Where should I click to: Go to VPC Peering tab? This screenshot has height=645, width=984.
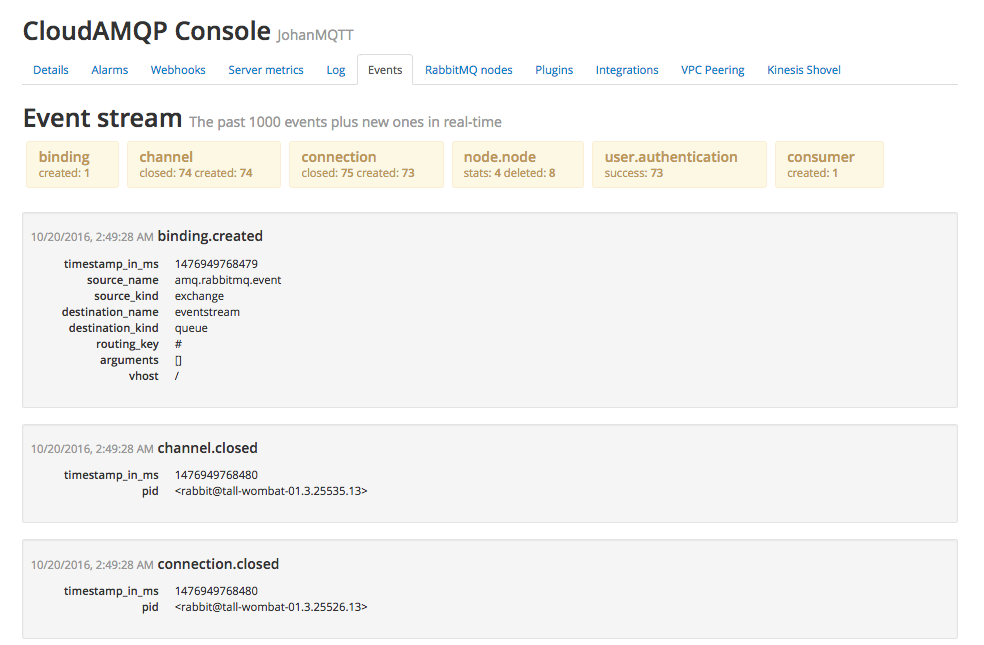tap(713, 70)
